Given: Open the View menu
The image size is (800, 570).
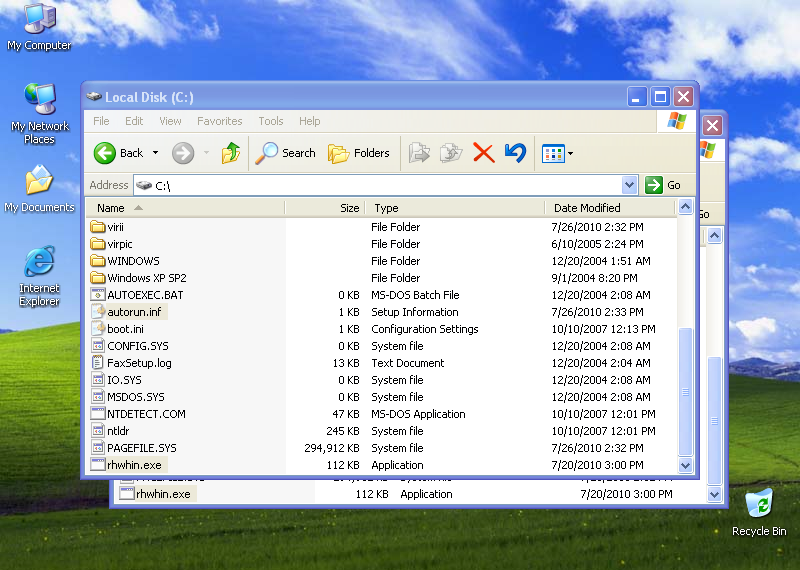Looking at the screenshot, I should tap(170, 121).
